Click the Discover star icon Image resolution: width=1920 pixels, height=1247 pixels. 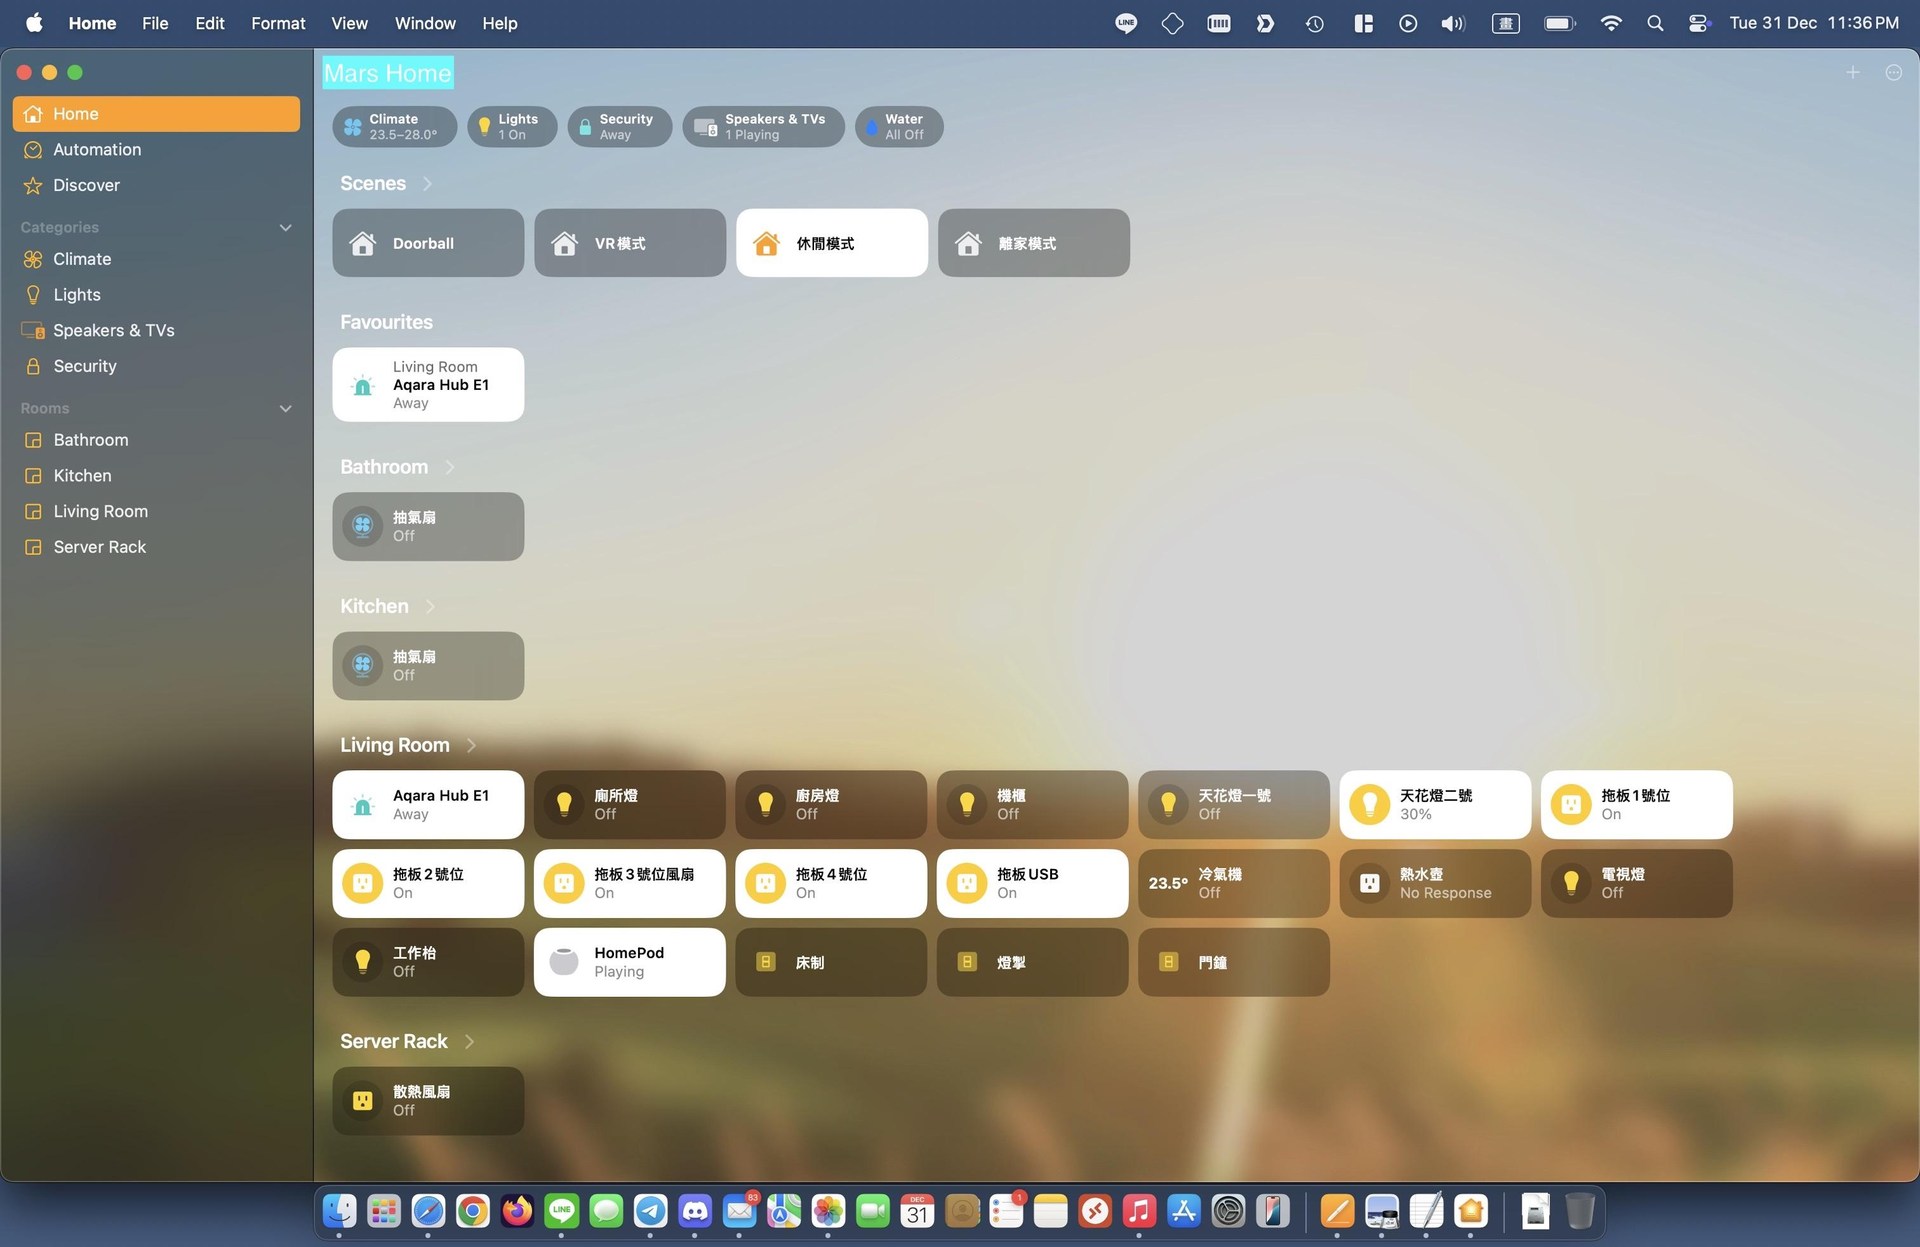33,185
